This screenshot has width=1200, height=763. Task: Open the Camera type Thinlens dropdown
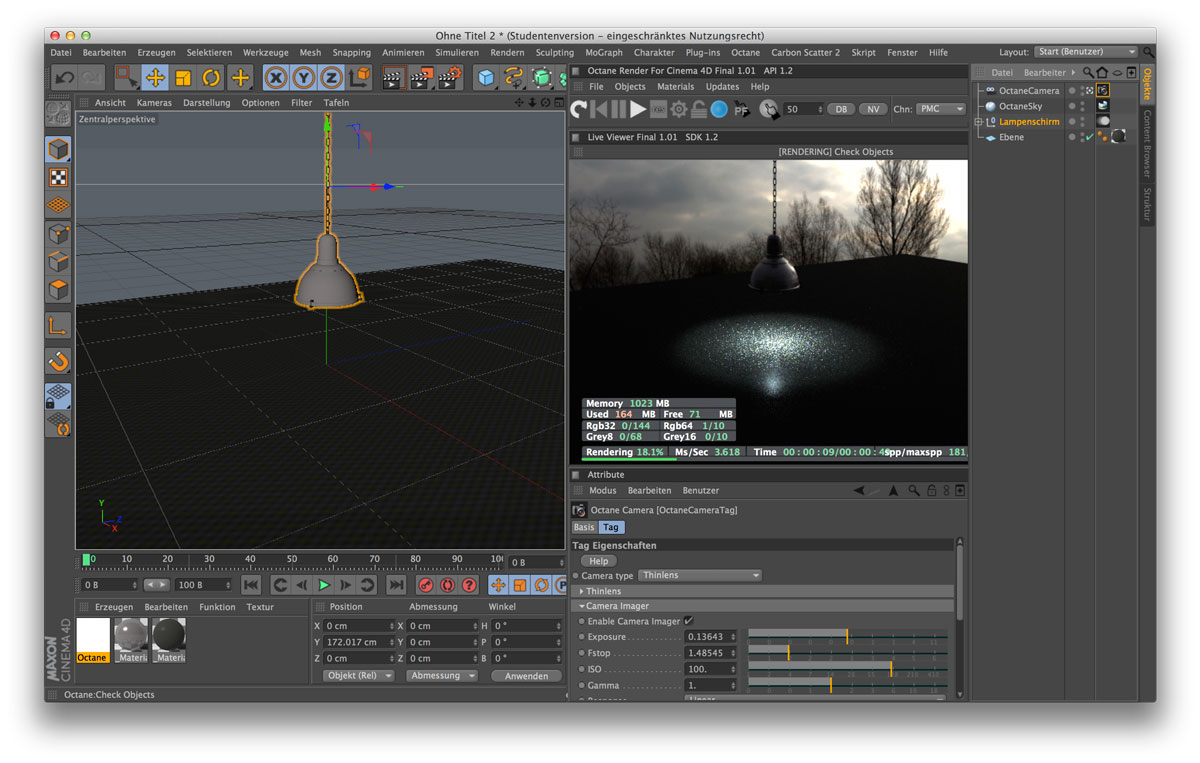699,576
